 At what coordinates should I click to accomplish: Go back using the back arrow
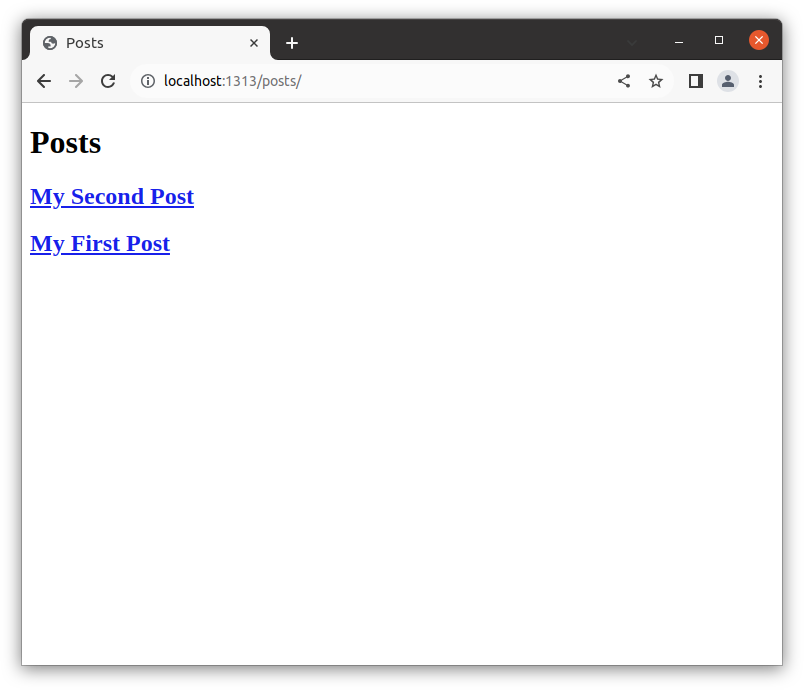pos(44,81)
